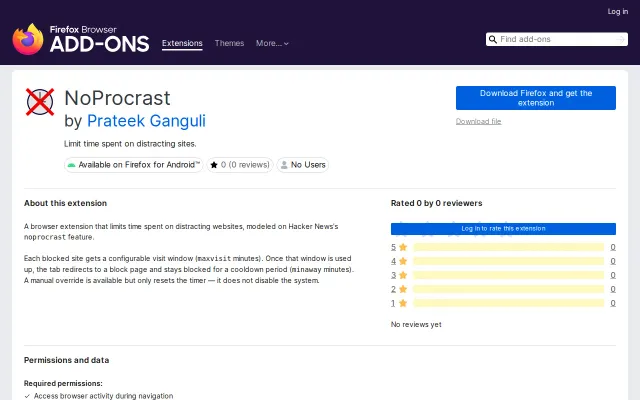
Task: Click Log in to rate this extension
Action: (x=503, y=229)
